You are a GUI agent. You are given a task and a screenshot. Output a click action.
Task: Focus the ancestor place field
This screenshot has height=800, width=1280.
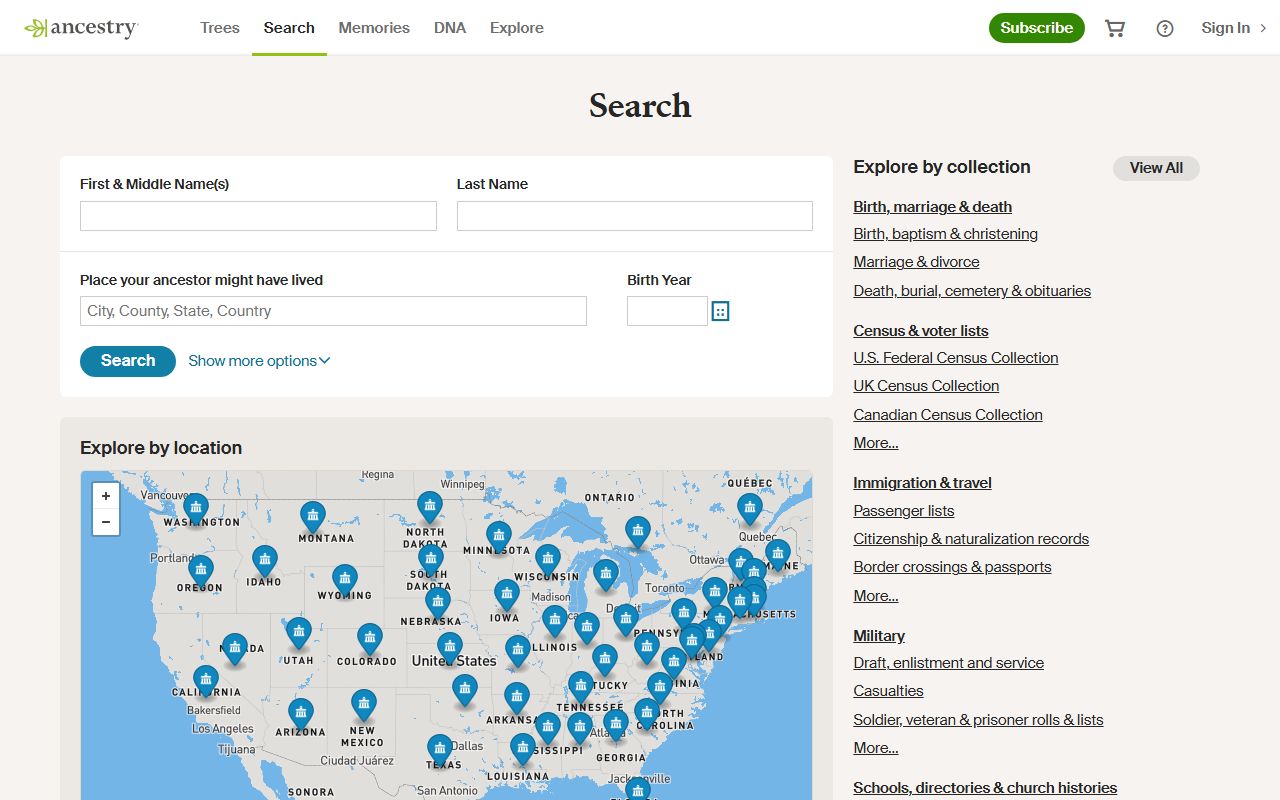pos(333,311)
